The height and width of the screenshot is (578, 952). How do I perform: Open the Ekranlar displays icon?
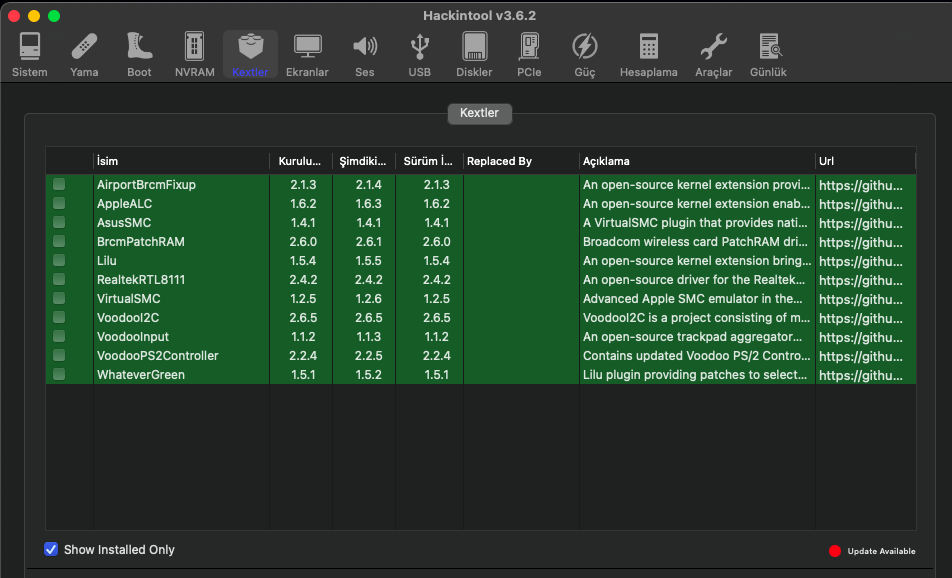point(307,54)
